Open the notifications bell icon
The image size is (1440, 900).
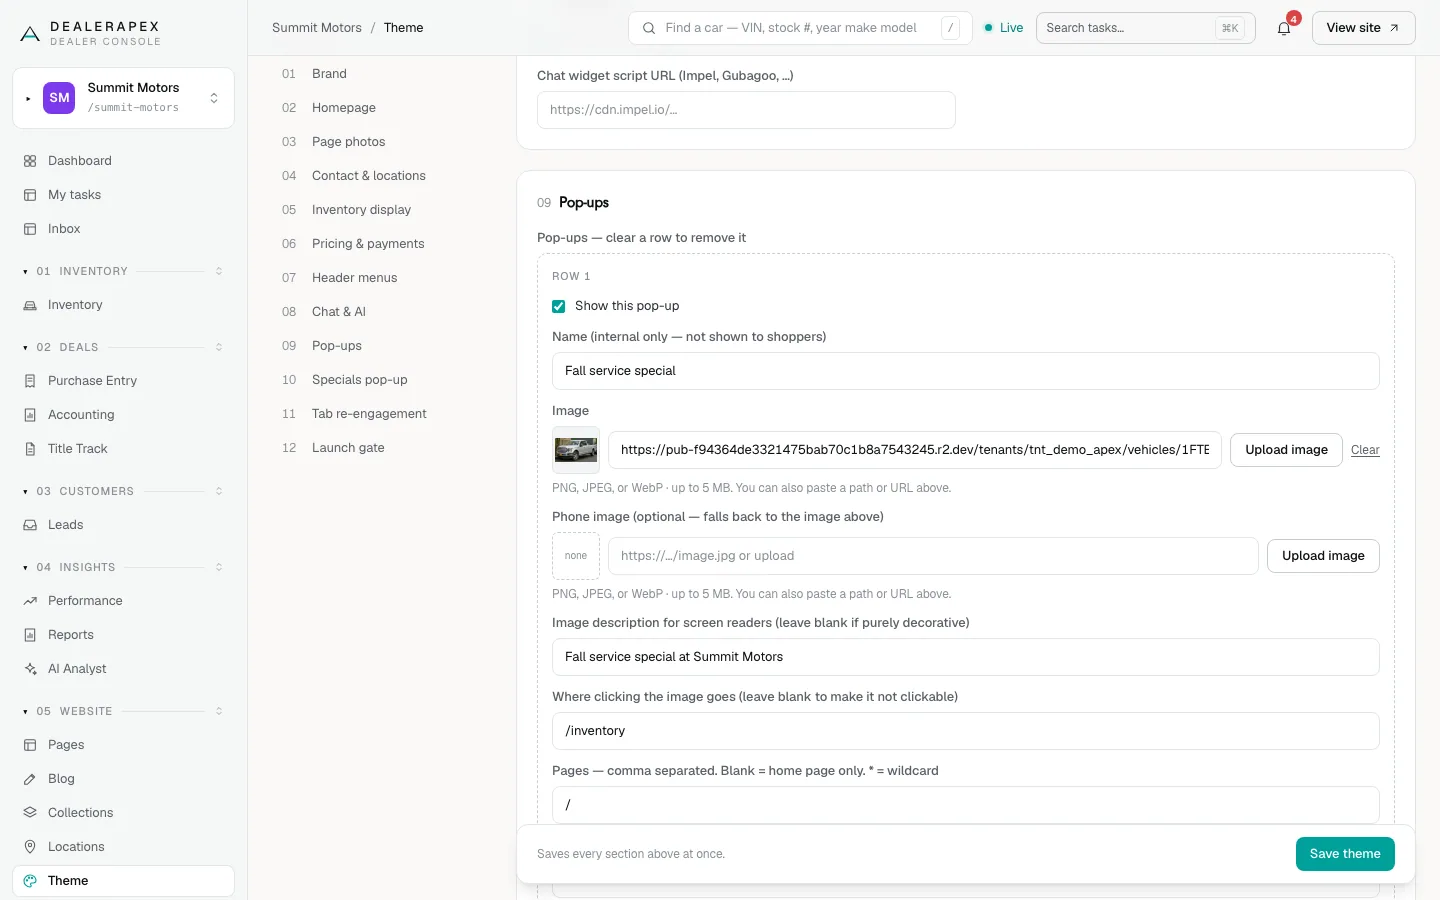point(1284,28)
